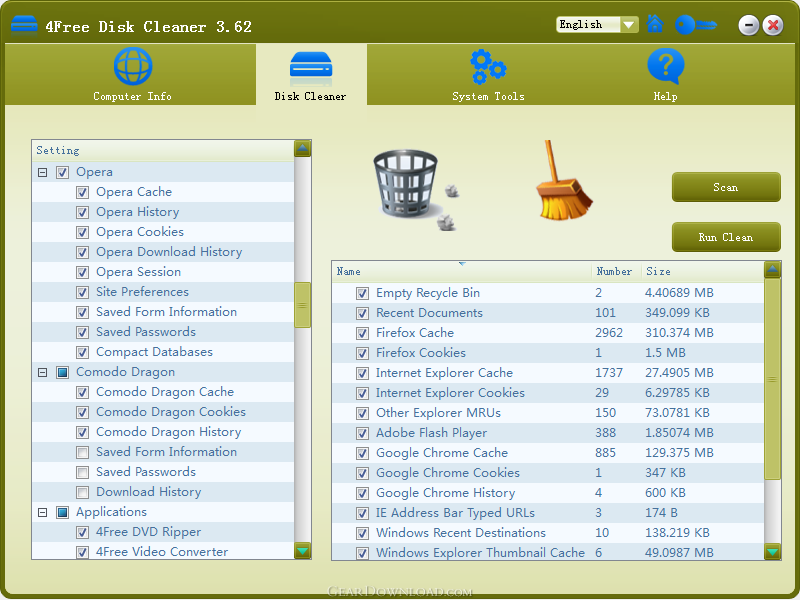Uncheck Opera Cache checkbox

click(82, 192)
